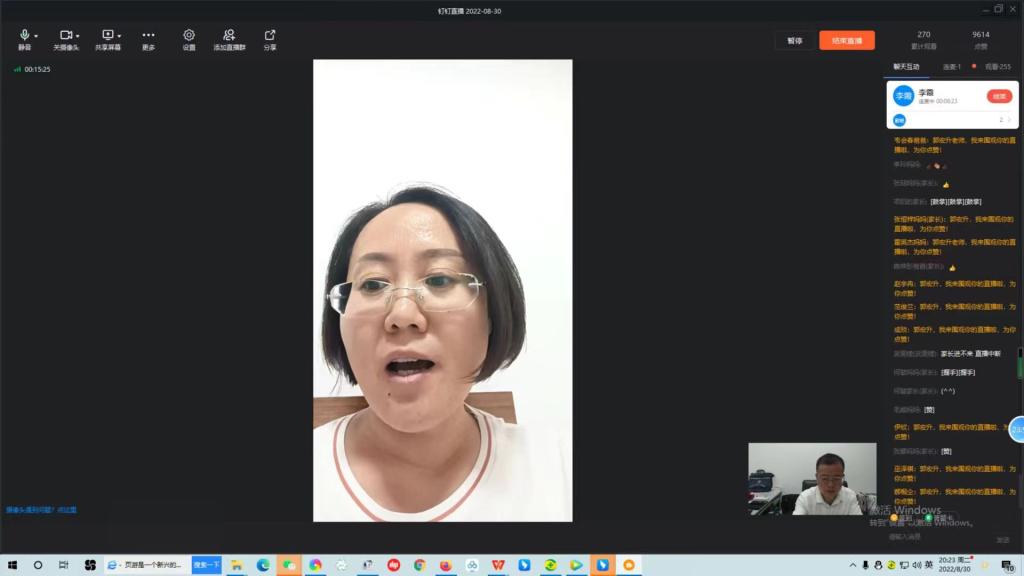The height and width of the screenshot is (576, 1024).
Task: Pause the live stream (暂停)
Action: [x=794, y=41]
